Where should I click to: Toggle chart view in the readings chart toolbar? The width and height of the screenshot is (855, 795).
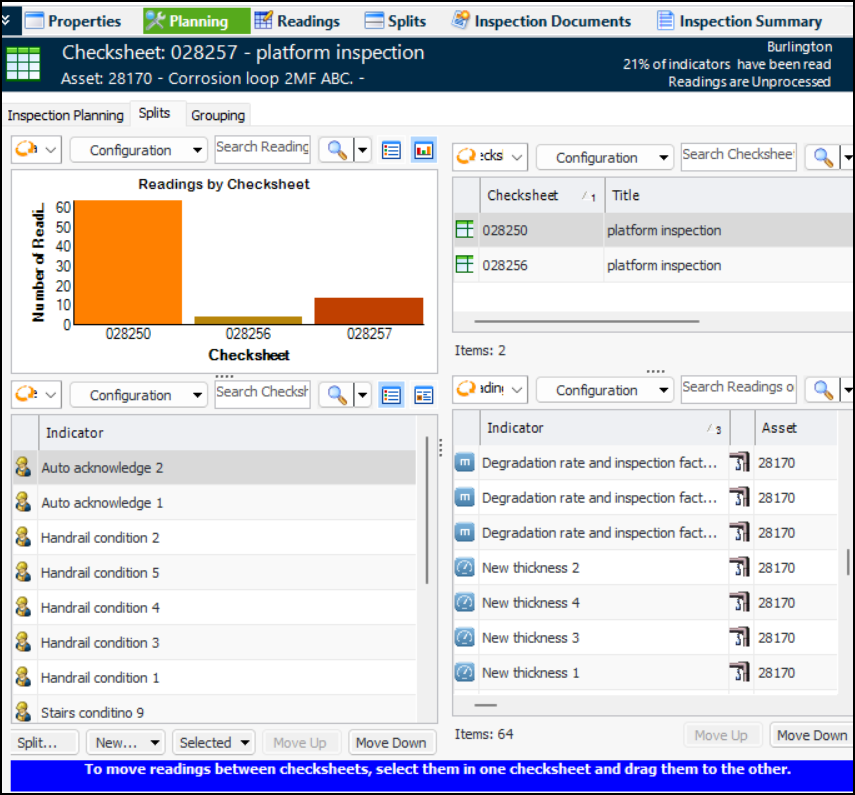click(x=423, y=150)
